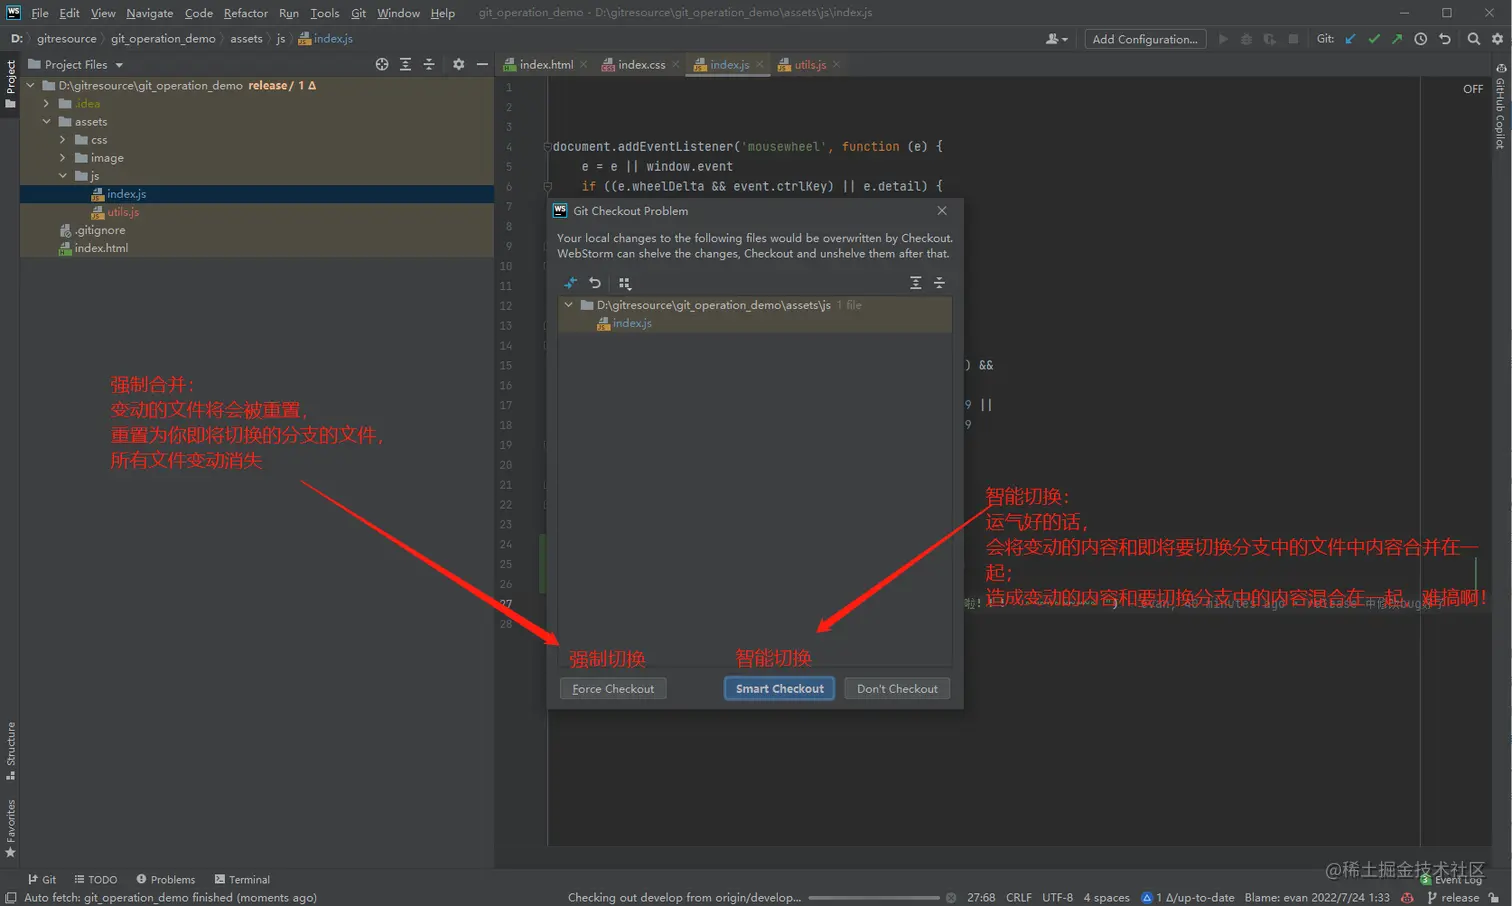Click the Update Project Git toolbar icon
1512x906 pixels.
(1351, 39)
